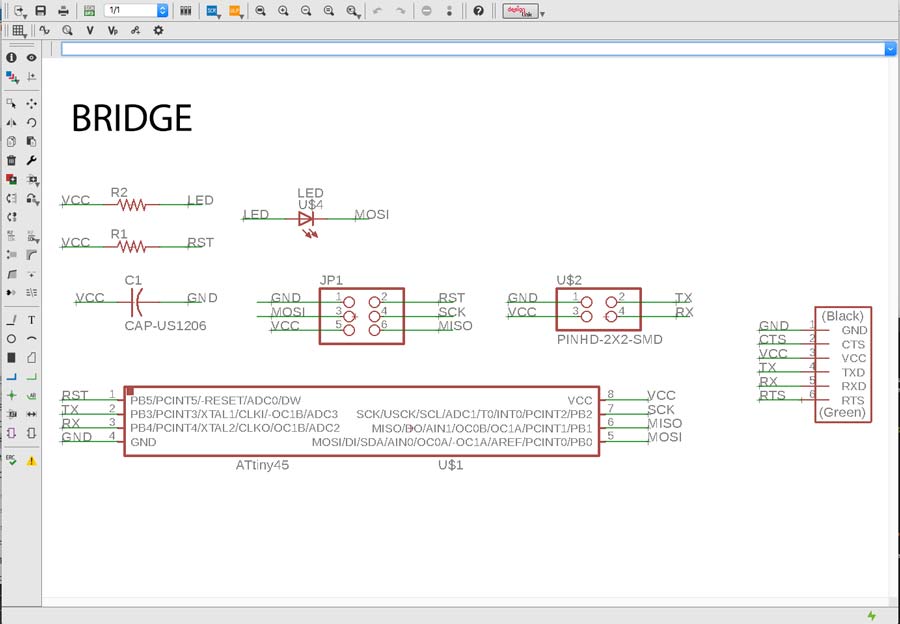The width and height of the screenshot is (900, 624).
Task: Toggle the Show eye tool
Action: tap(32, 58)
